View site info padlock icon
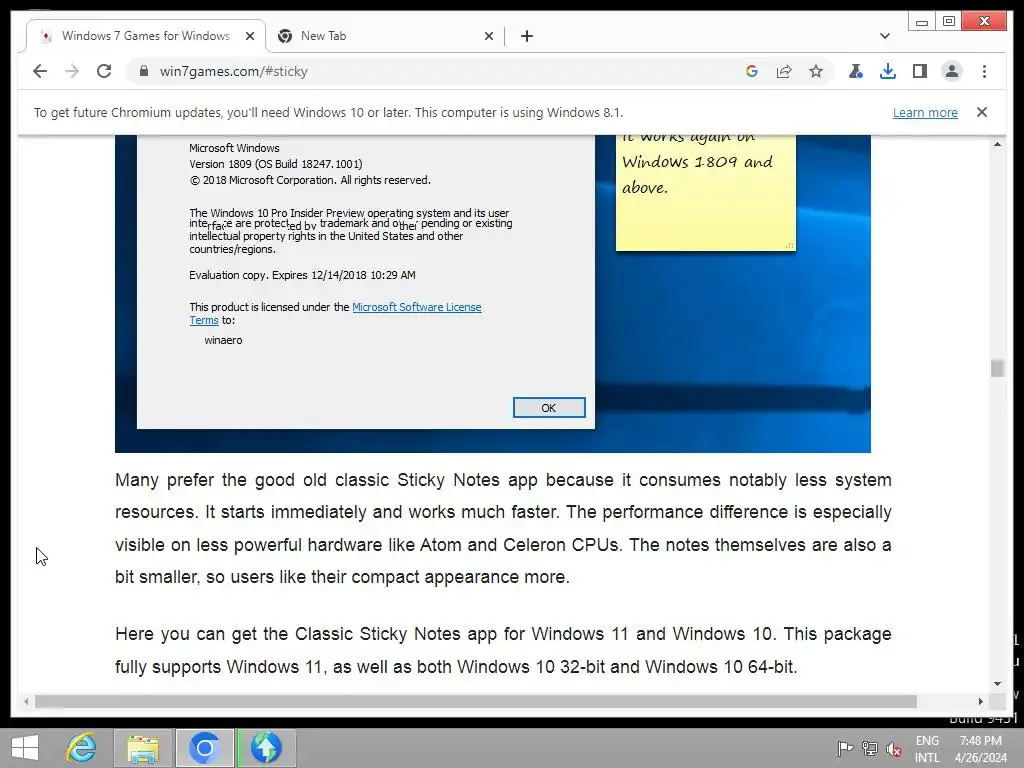Screen dimensions: 1024x768 pyautogui.click(x=144, y=71)
